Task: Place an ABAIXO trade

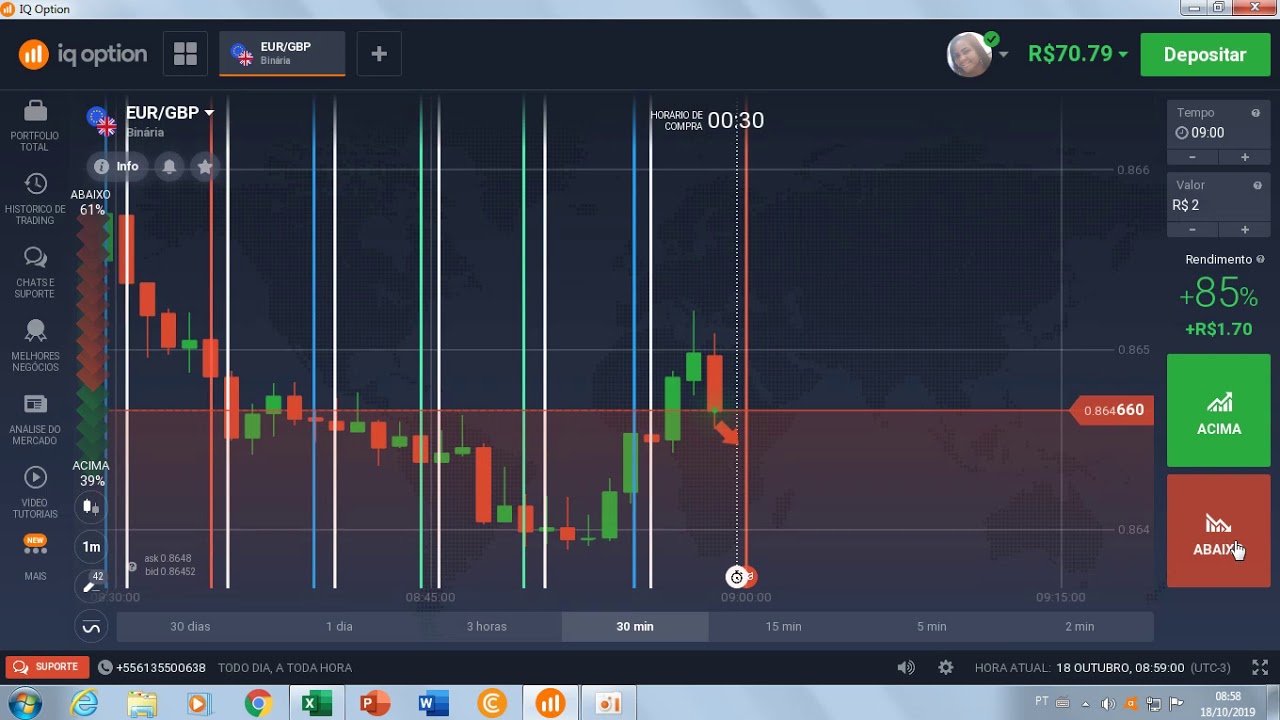Action: click(x=1218, y=531)
